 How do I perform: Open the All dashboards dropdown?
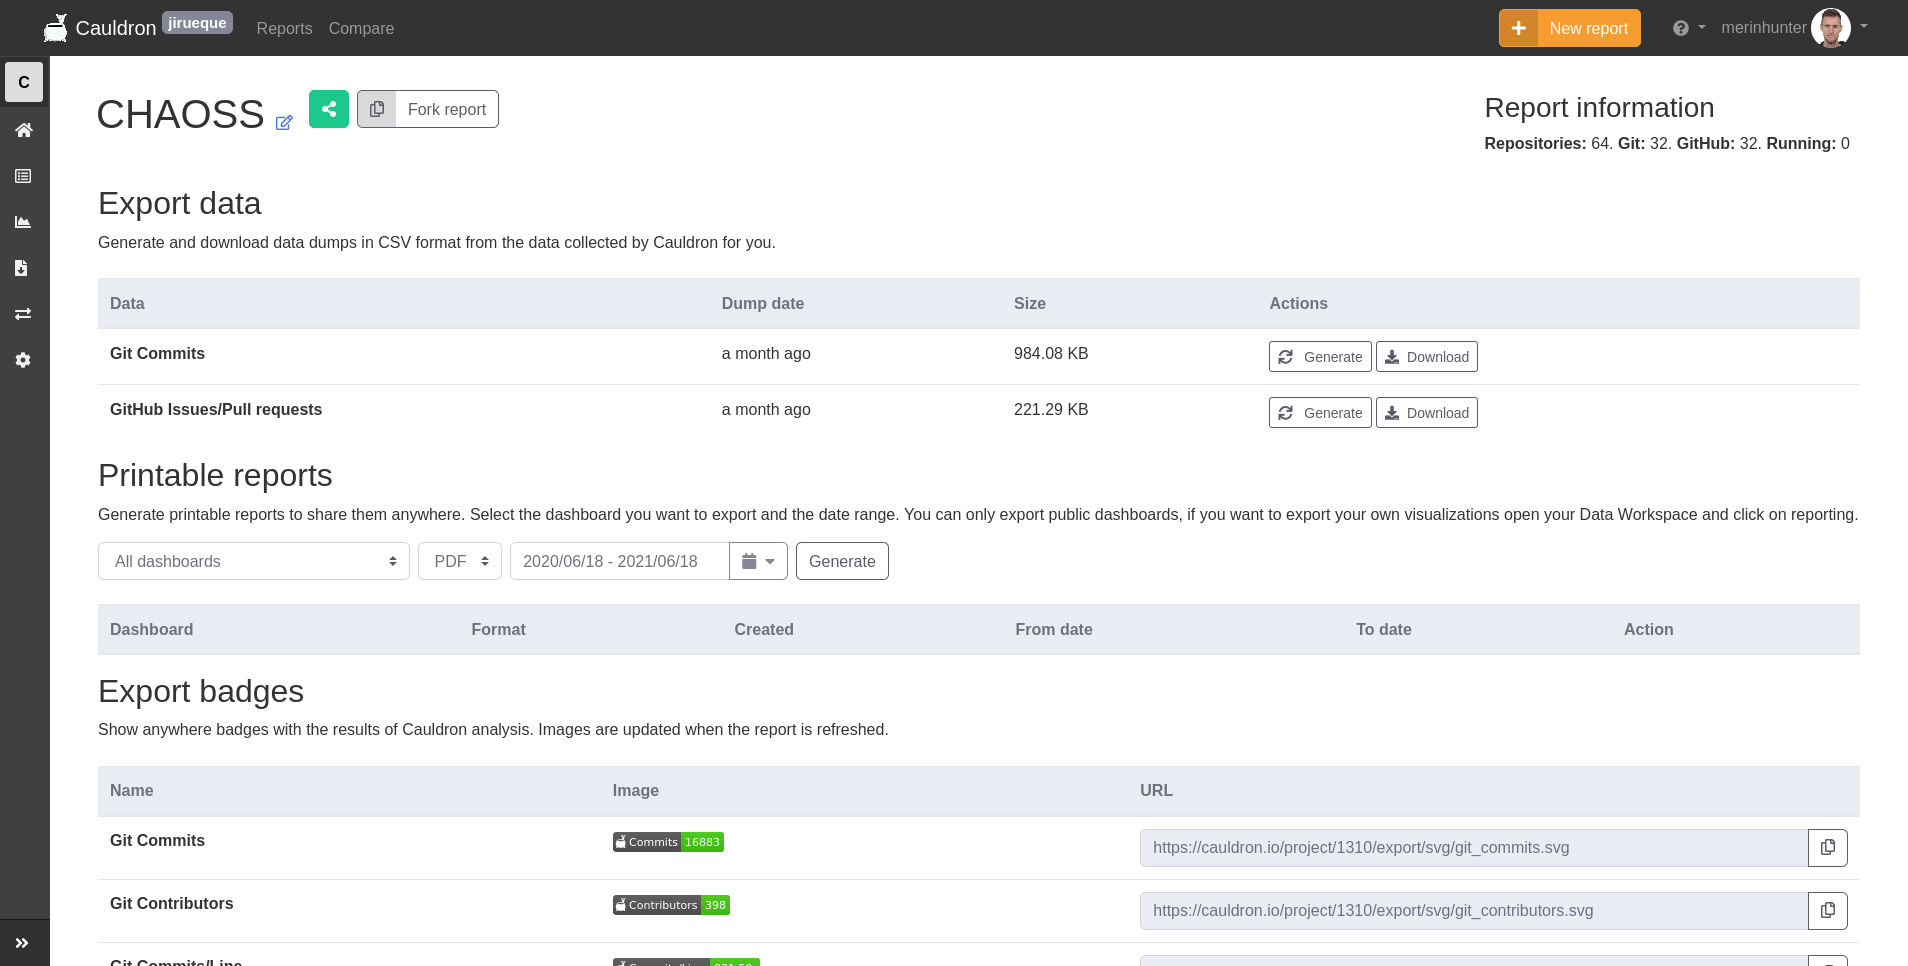pos(254,561)
